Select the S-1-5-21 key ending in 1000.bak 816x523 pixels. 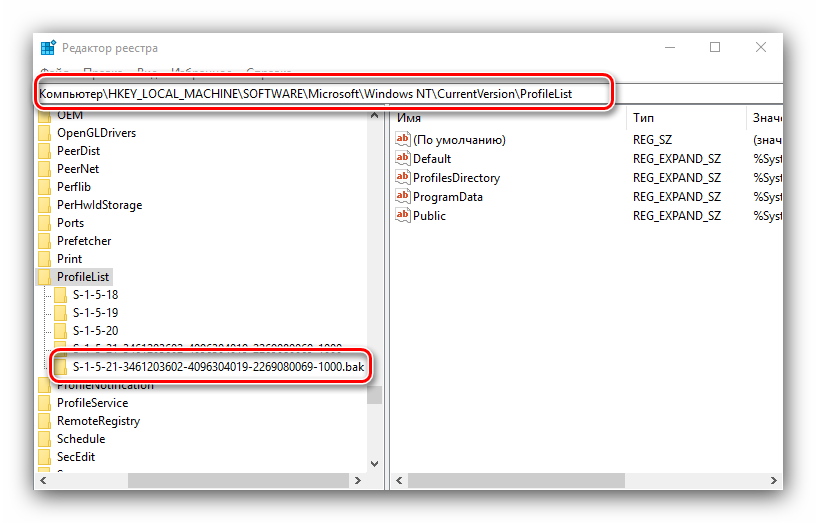[218, 367]
